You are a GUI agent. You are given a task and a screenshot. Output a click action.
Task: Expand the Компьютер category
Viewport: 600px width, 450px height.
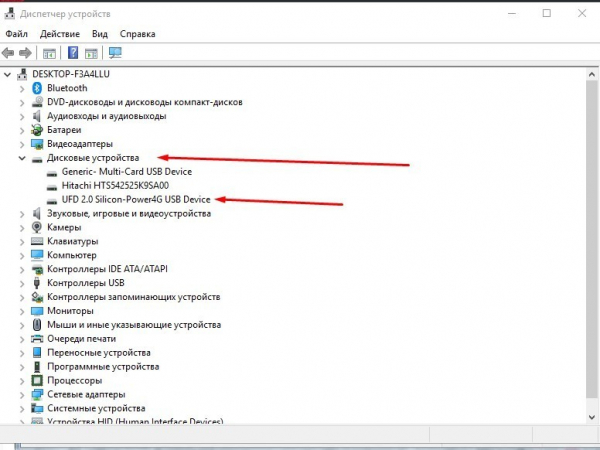coord(22,256)
